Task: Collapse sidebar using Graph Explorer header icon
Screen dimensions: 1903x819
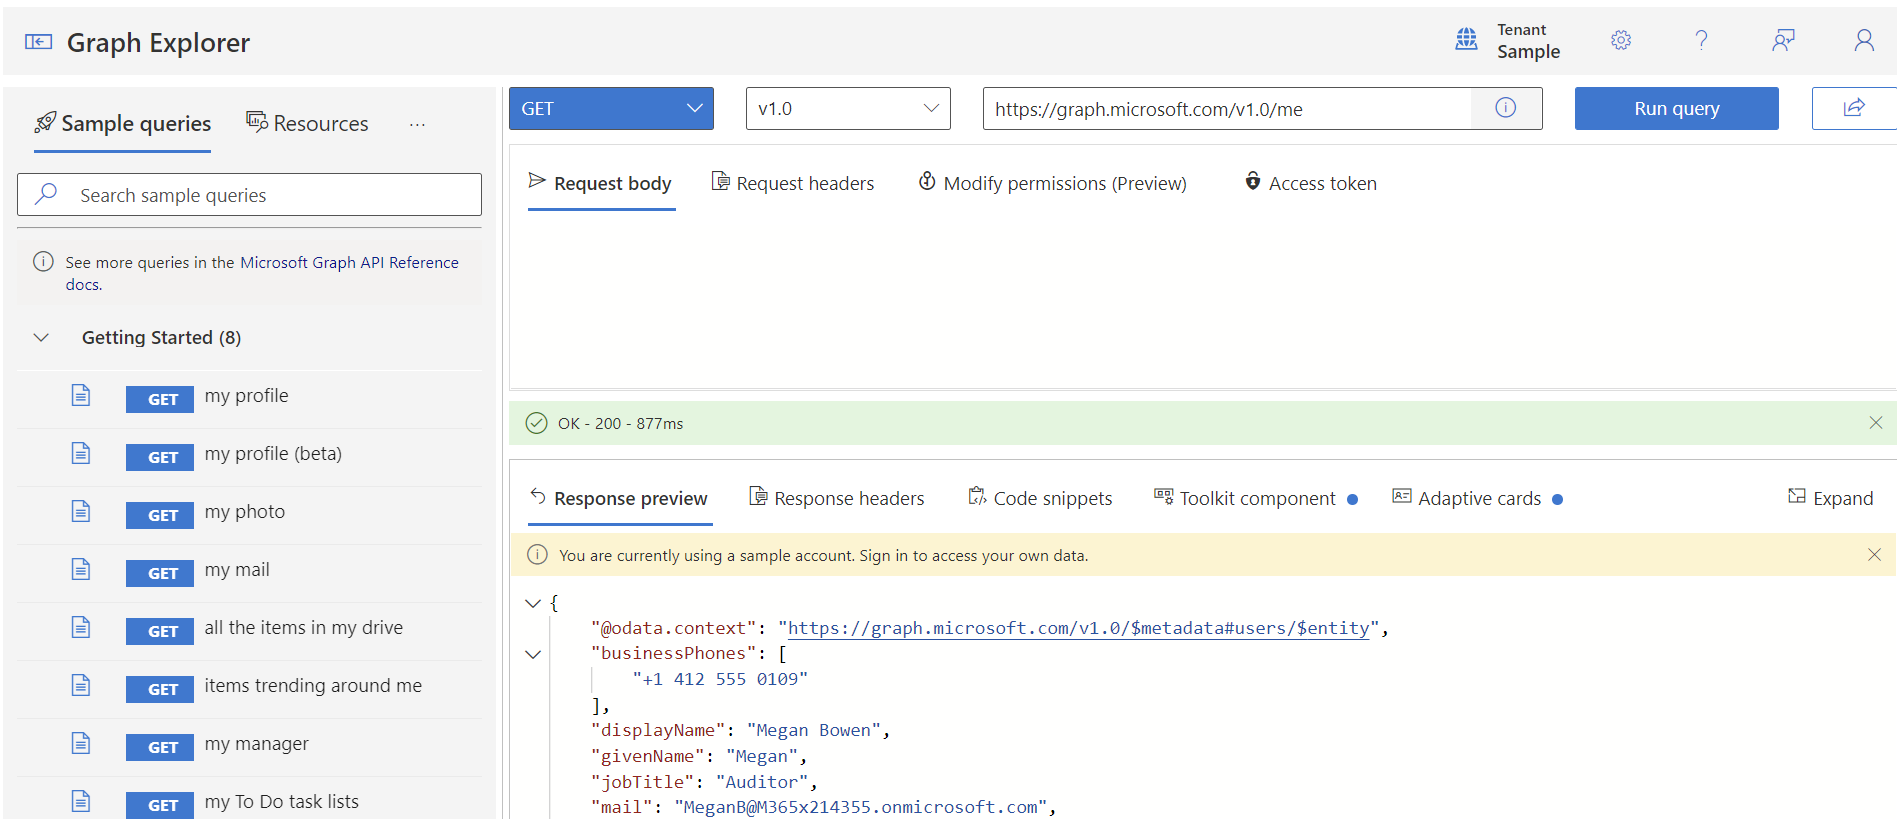Action: 38,41
